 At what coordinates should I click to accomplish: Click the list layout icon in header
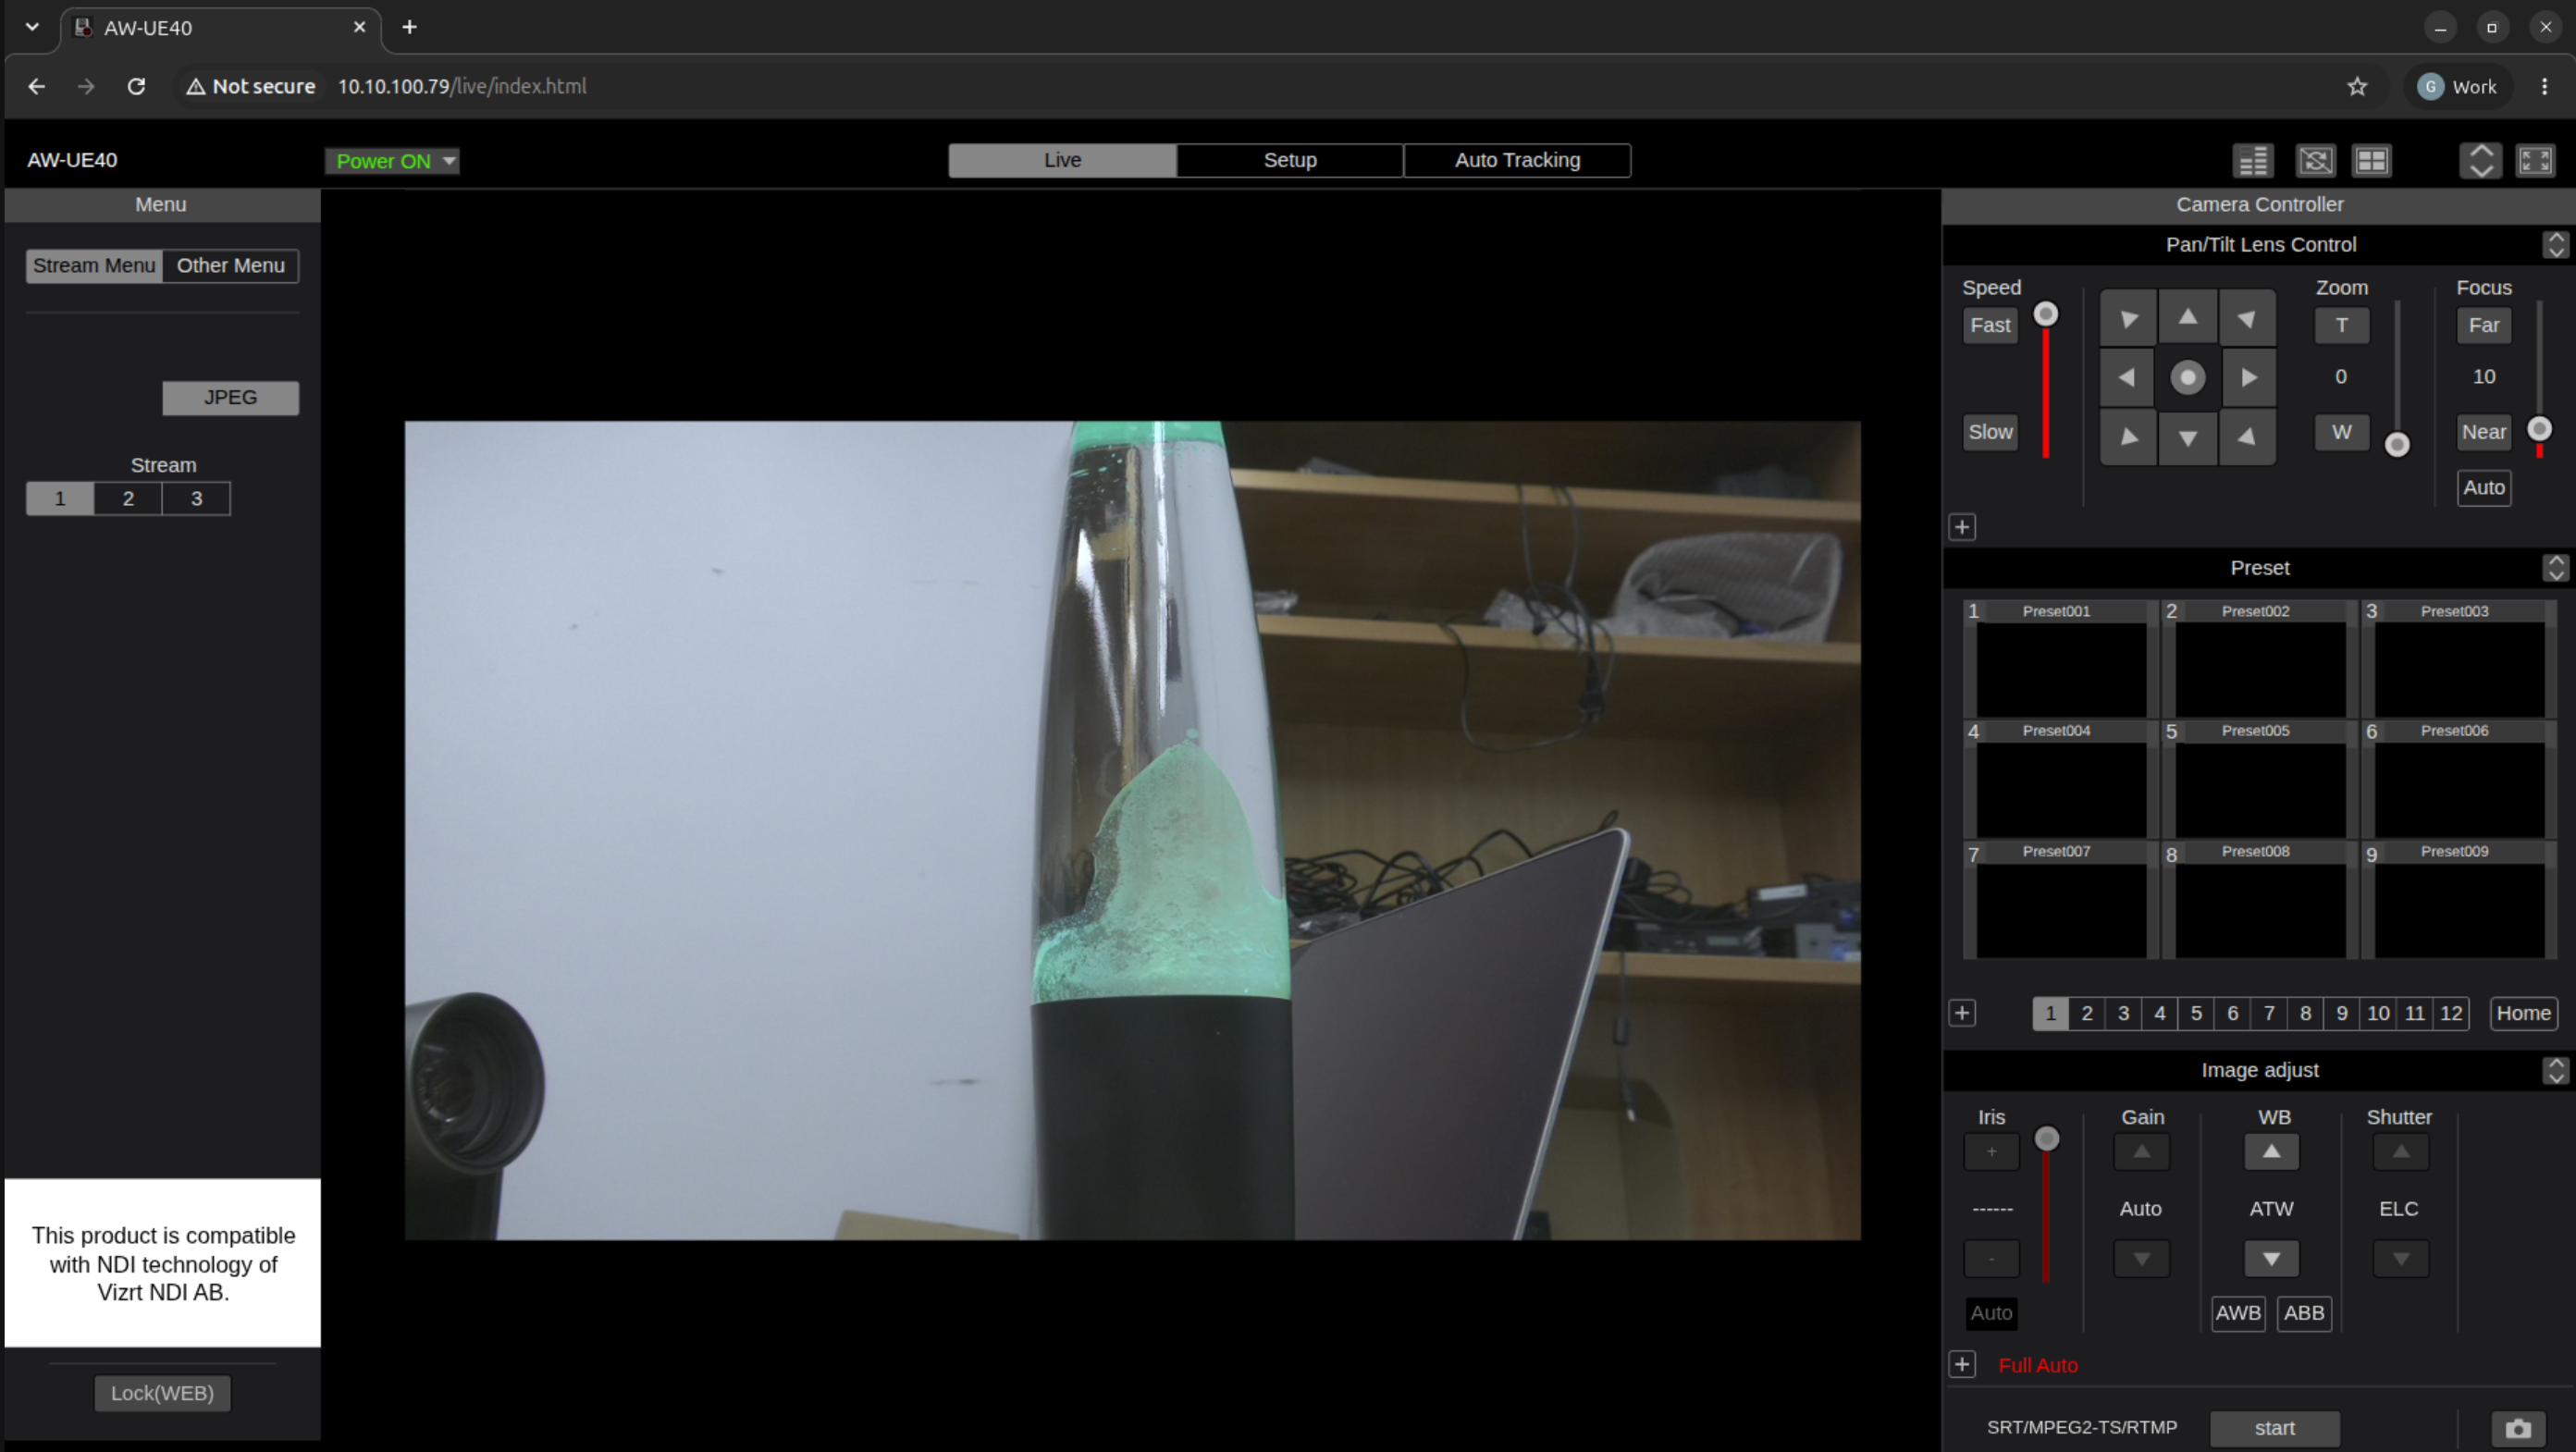[2253, 160]
